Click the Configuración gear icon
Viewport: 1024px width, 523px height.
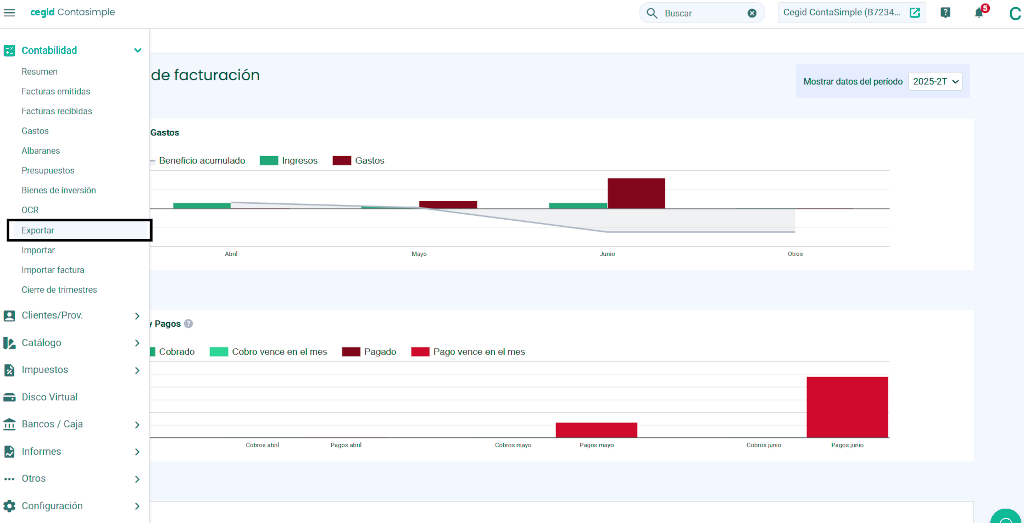point(9,506)
